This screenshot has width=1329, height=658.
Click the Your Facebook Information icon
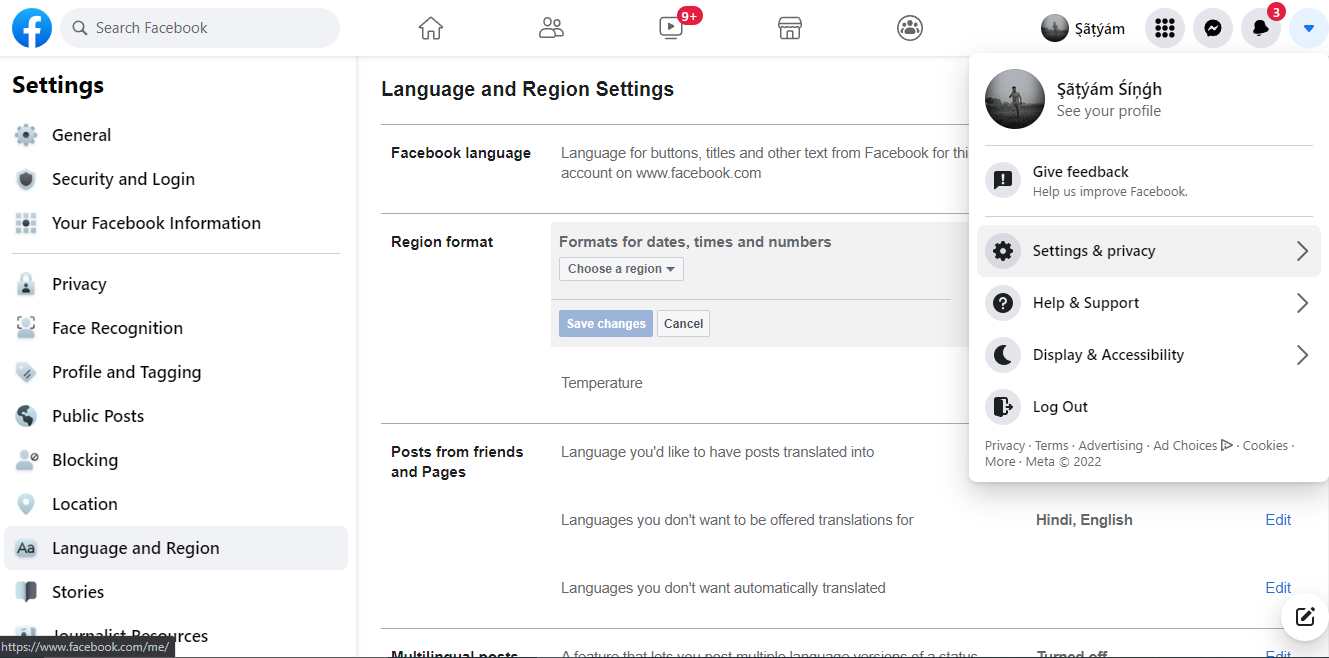pyautogui.click(x=27, y=223)
